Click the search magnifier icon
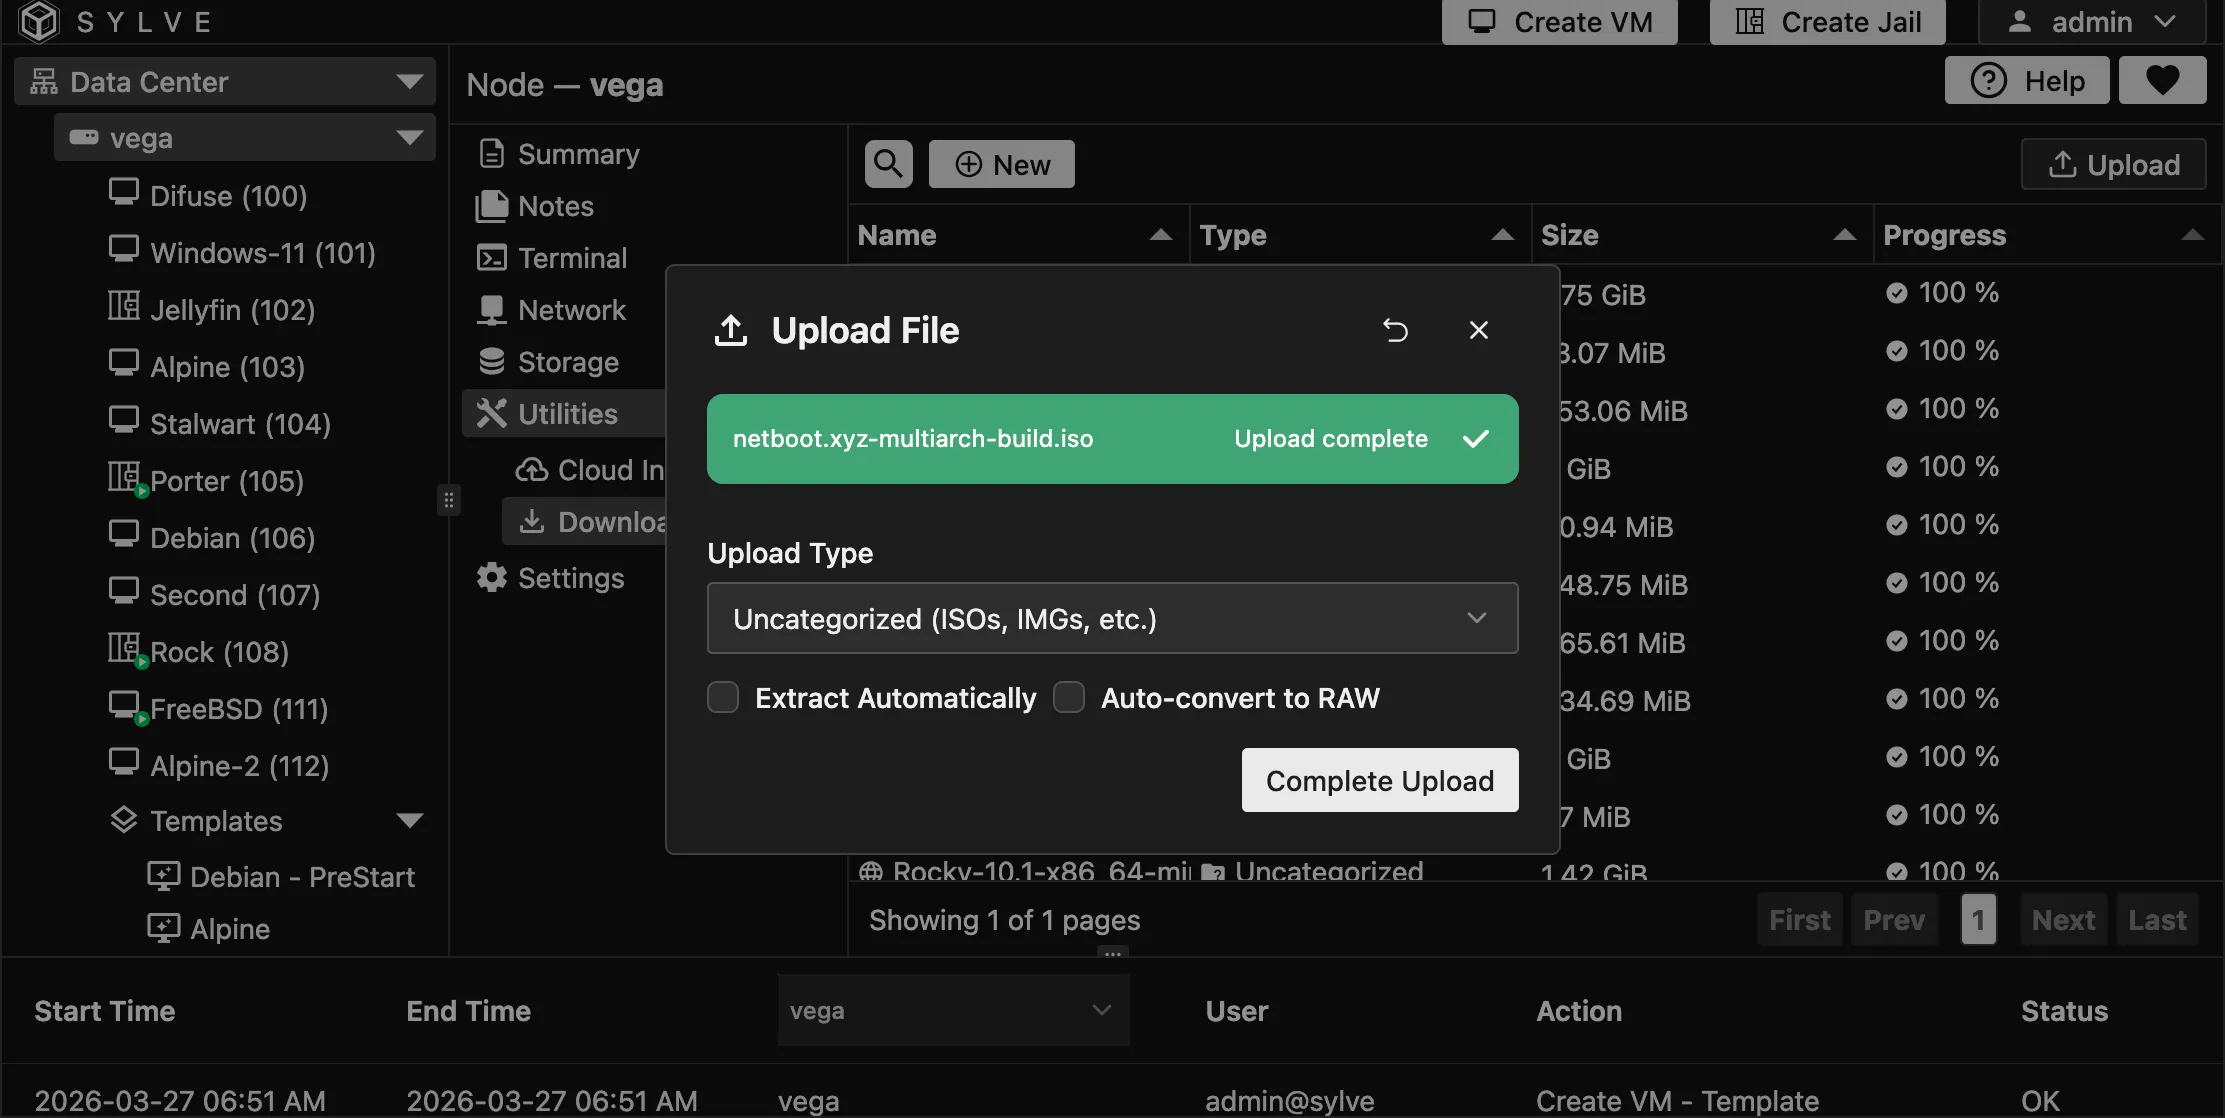Screen dimensions: 2226x1118 tap(888, 164)
